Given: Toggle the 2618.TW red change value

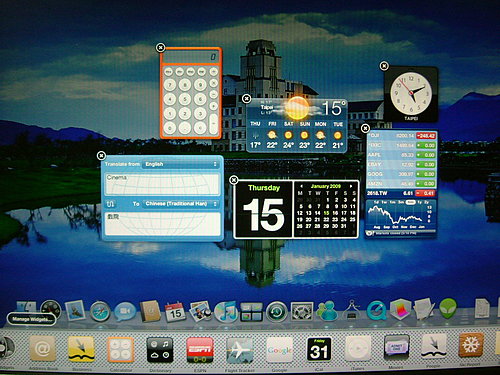Looking at the screenshot, I should click(426, 193).
